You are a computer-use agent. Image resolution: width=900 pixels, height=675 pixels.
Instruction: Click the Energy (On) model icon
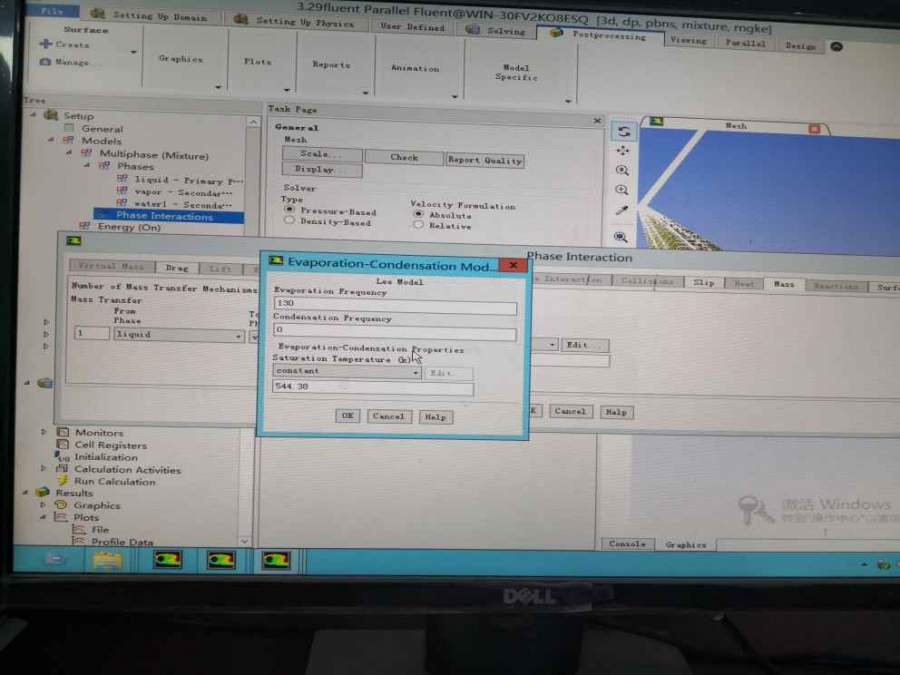pos(85,226)
